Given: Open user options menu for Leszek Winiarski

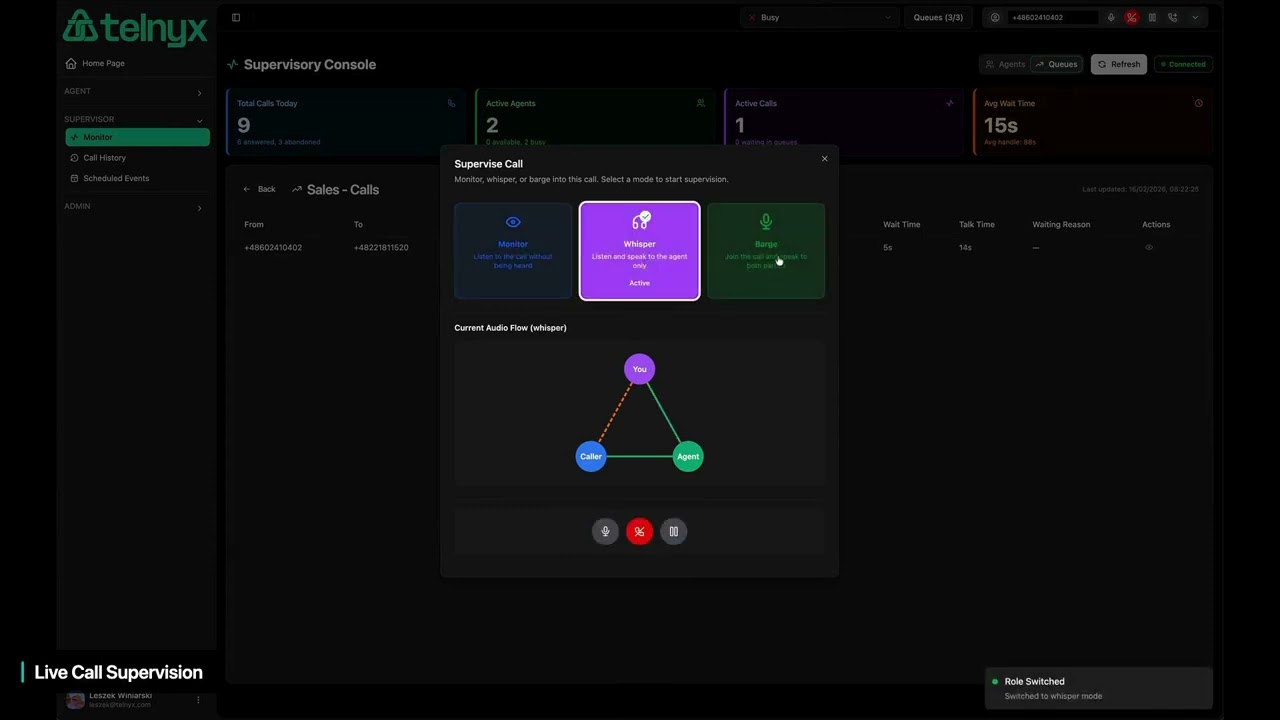Looking at the screenshot, I should point(198,700).
